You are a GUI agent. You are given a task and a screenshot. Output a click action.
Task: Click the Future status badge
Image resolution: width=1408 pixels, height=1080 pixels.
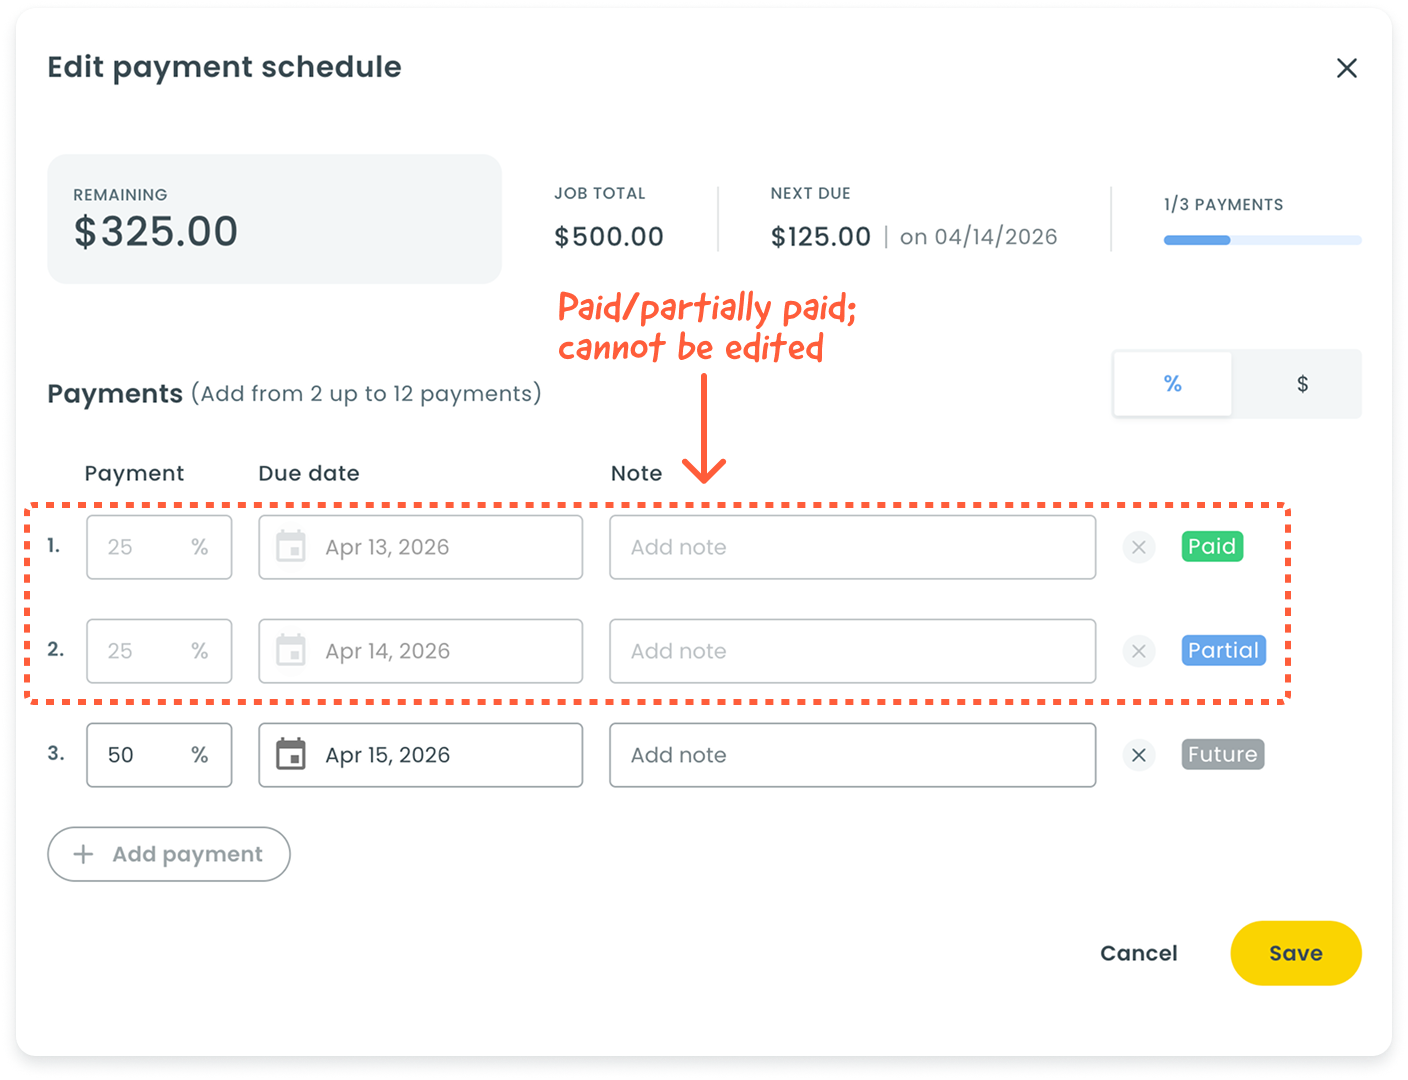pos(1222,754)
